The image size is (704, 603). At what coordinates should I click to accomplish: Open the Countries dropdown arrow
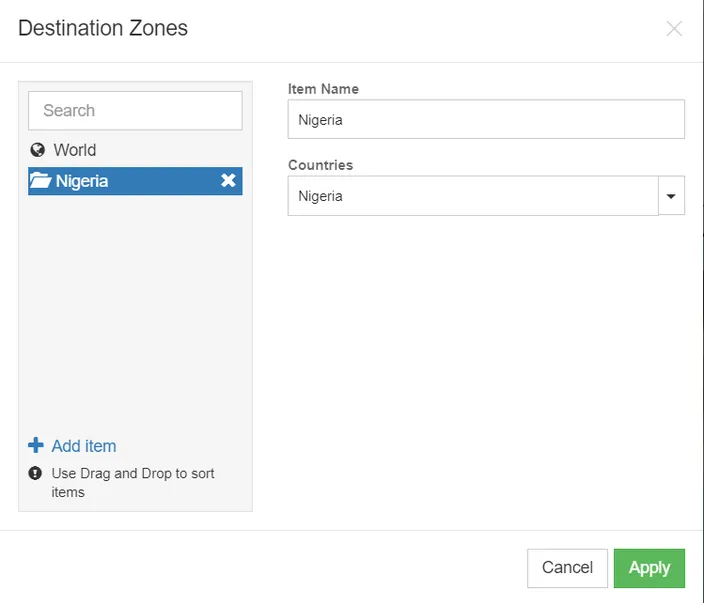click(671, 196)
